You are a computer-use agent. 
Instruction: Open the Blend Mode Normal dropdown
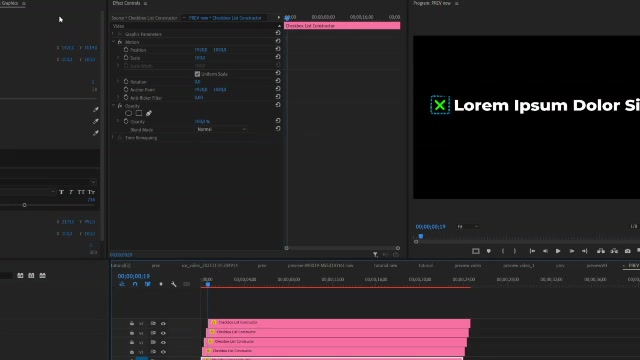[221, 129]
